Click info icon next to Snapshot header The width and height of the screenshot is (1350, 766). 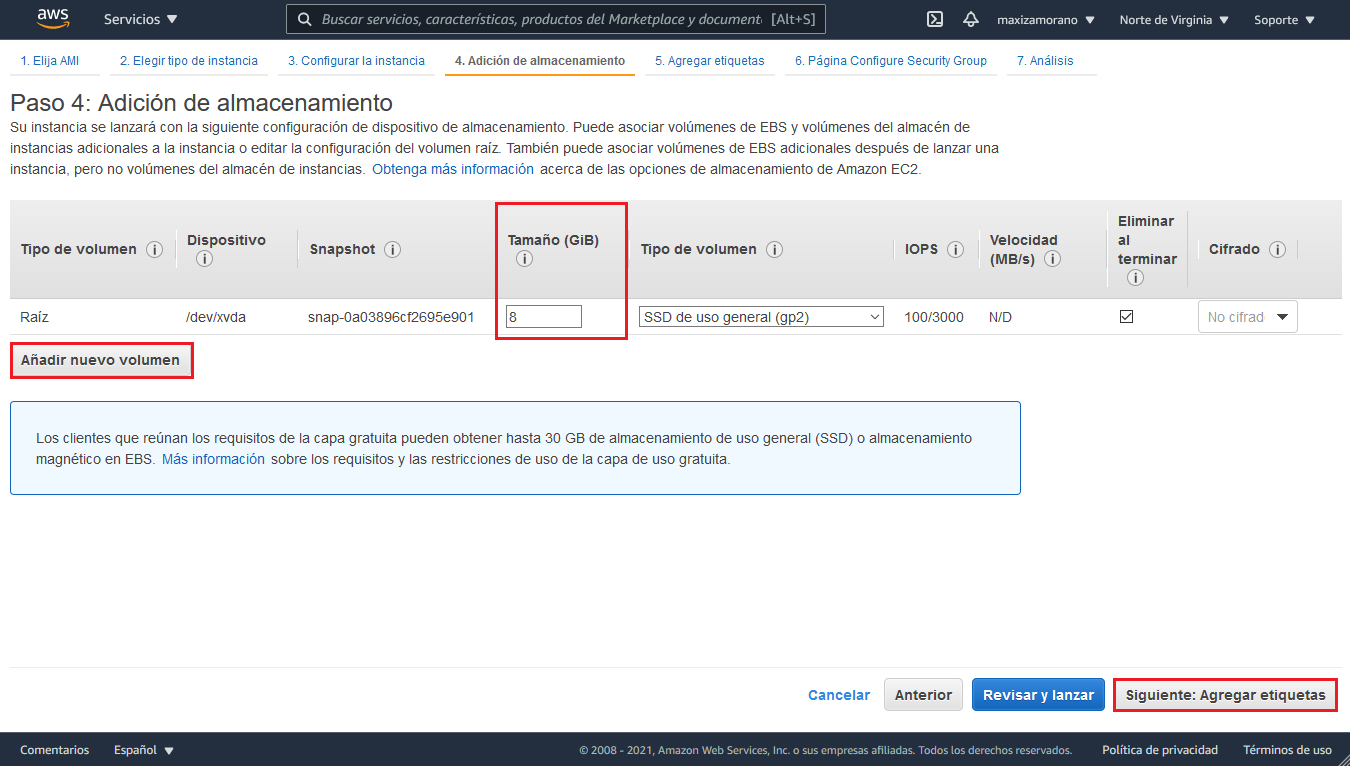click(x=392, y=249)
